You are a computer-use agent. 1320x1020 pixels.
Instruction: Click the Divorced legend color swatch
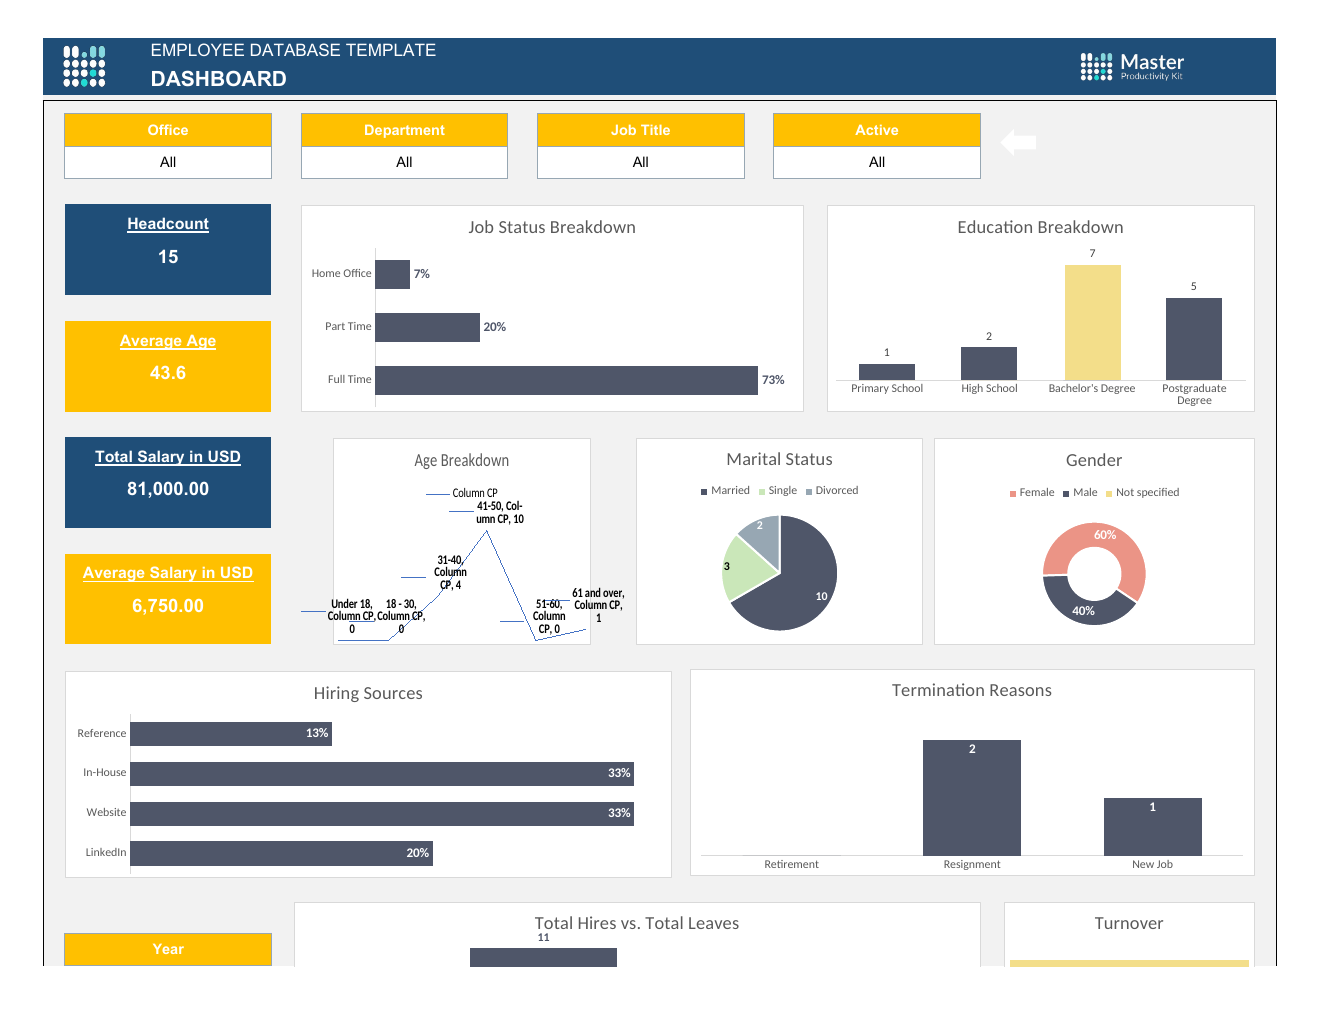(809, 491)
